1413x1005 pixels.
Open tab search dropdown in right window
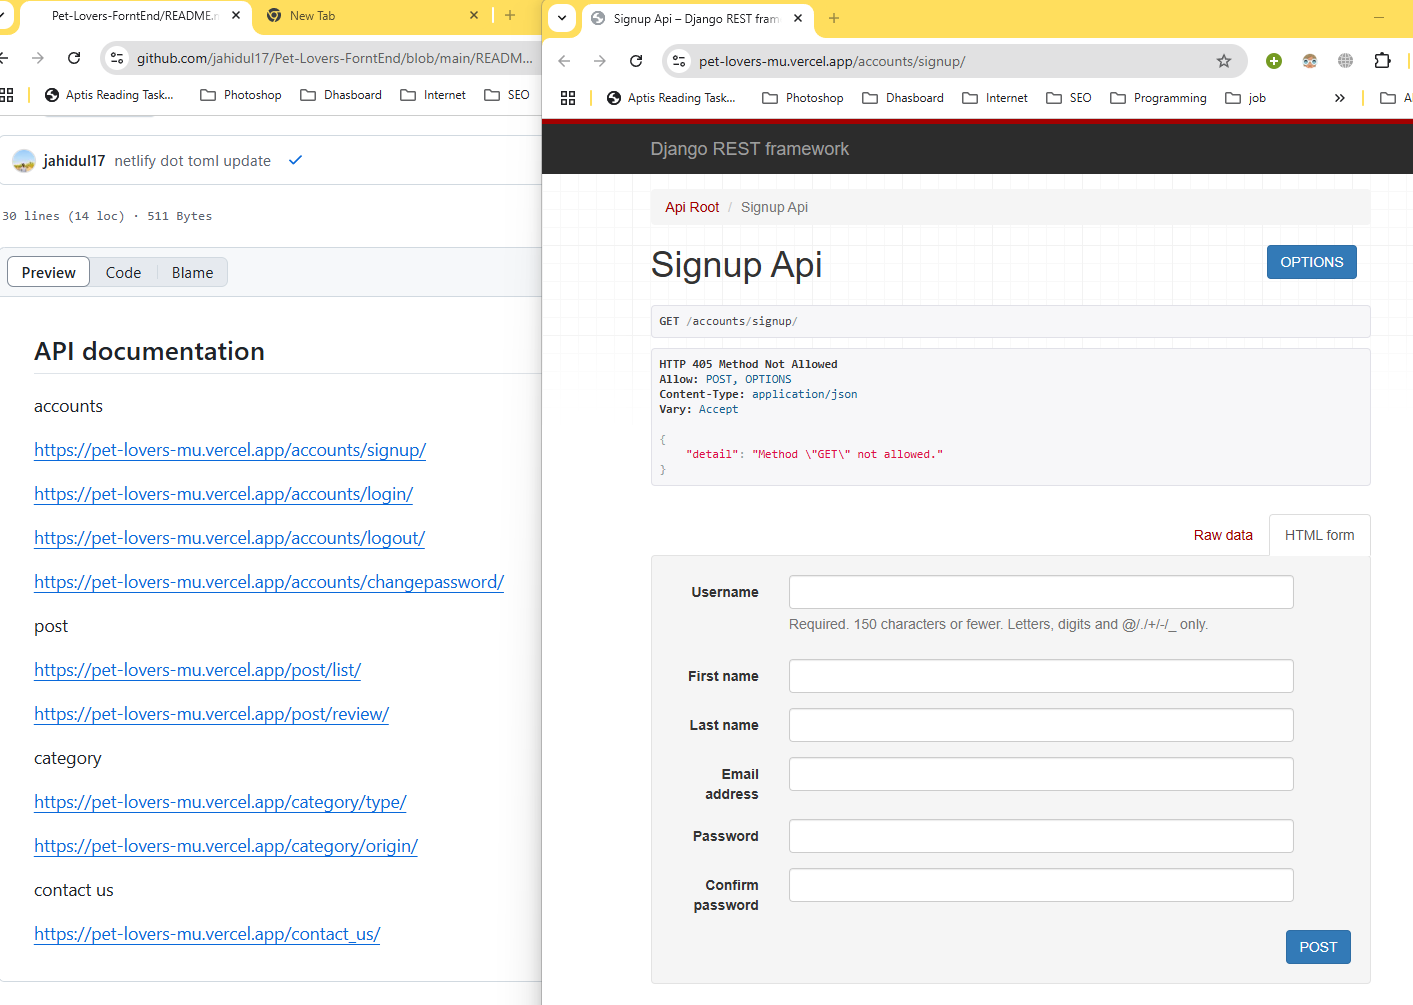coord(562,18)
